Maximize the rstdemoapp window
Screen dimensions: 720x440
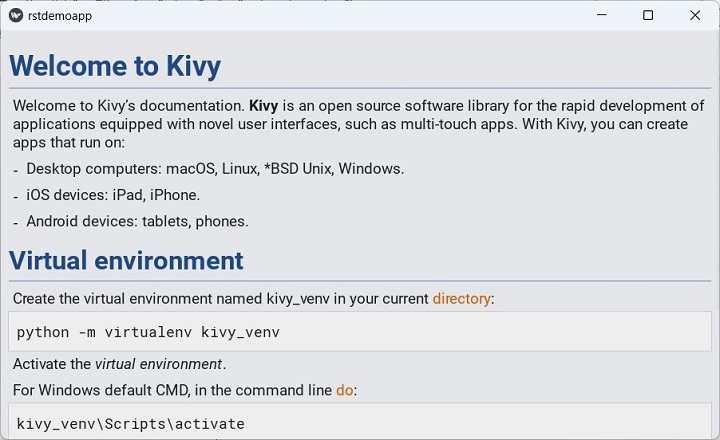(x=648, y=15)
